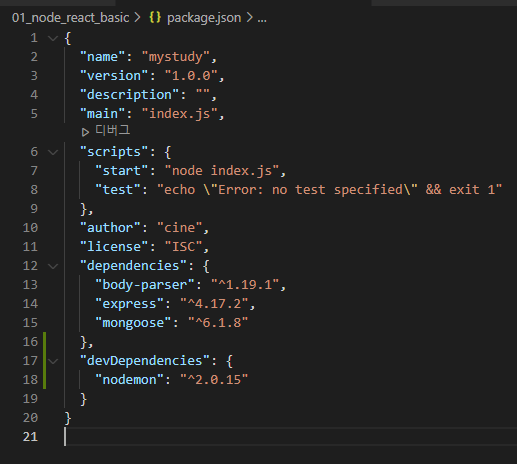Click the closing brace on line 20

pyautogui.click(x=68, y=418)
